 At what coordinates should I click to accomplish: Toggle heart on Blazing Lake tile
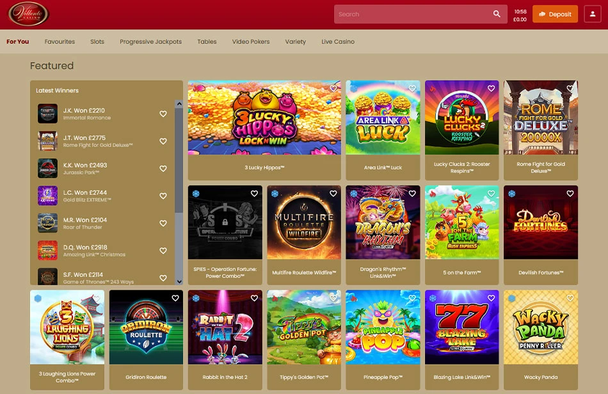(491, 298)
